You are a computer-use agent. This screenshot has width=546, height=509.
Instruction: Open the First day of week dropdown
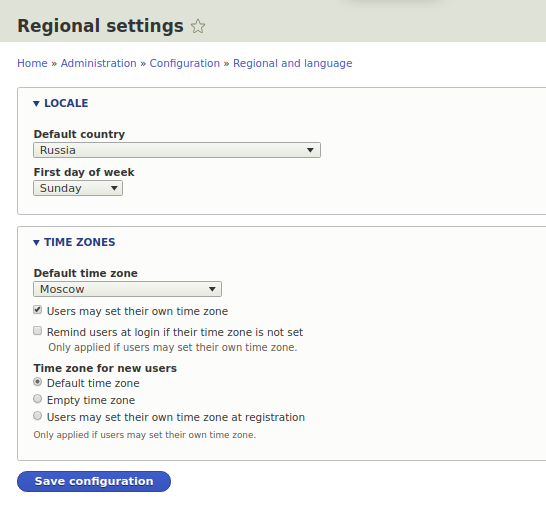(78, 188)
